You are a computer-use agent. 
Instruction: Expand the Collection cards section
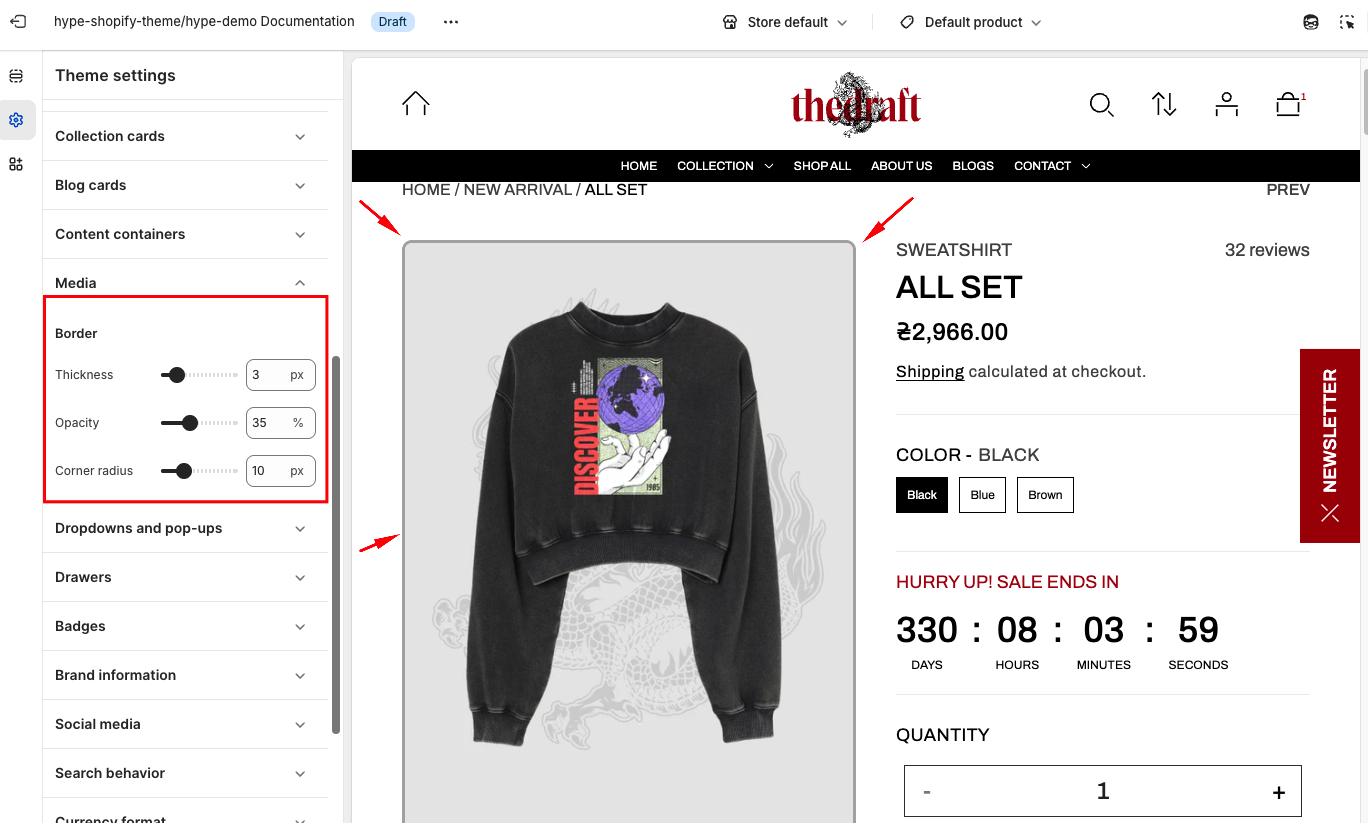185,136
